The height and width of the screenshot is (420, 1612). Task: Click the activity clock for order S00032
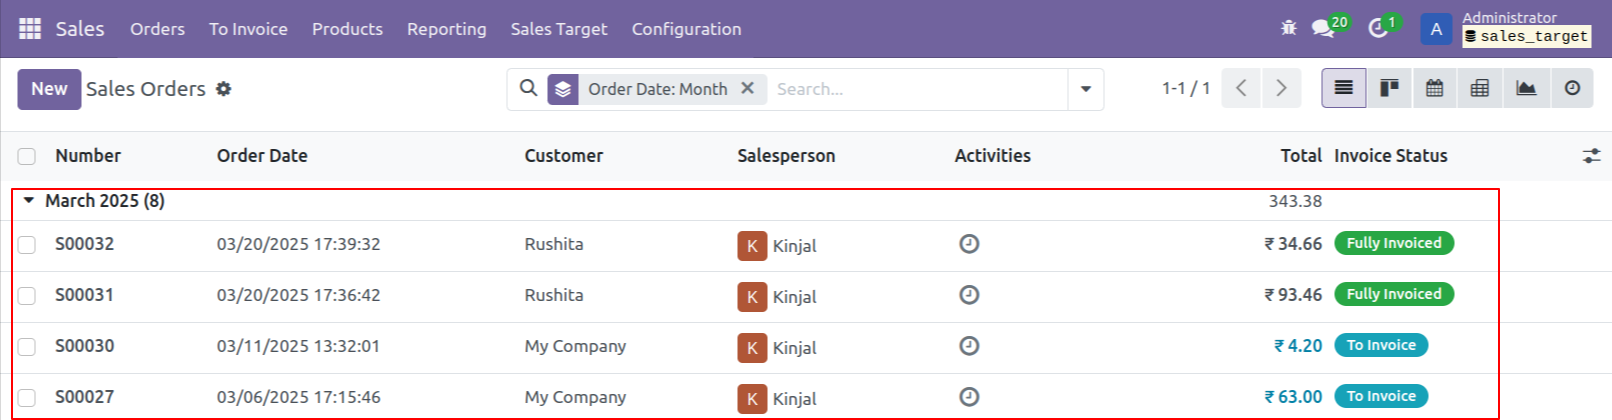click(x=969, y=244)
